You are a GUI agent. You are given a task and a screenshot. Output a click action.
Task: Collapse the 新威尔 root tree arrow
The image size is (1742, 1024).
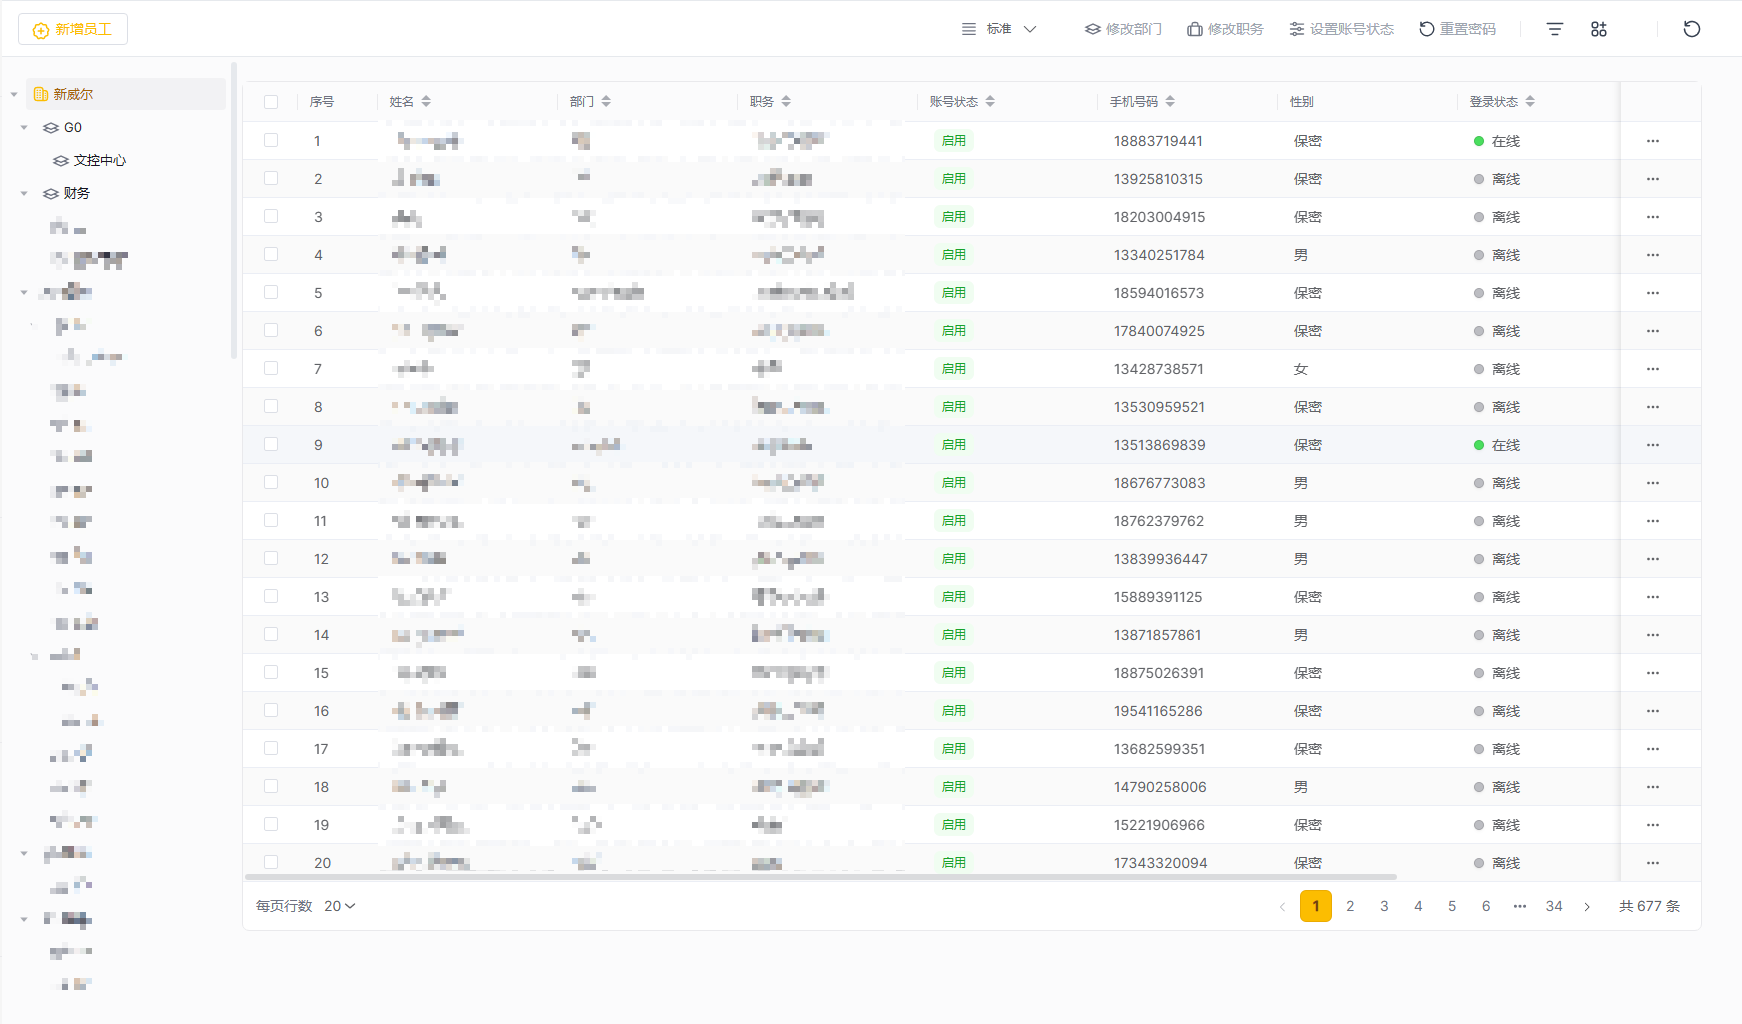coord(14,94)
